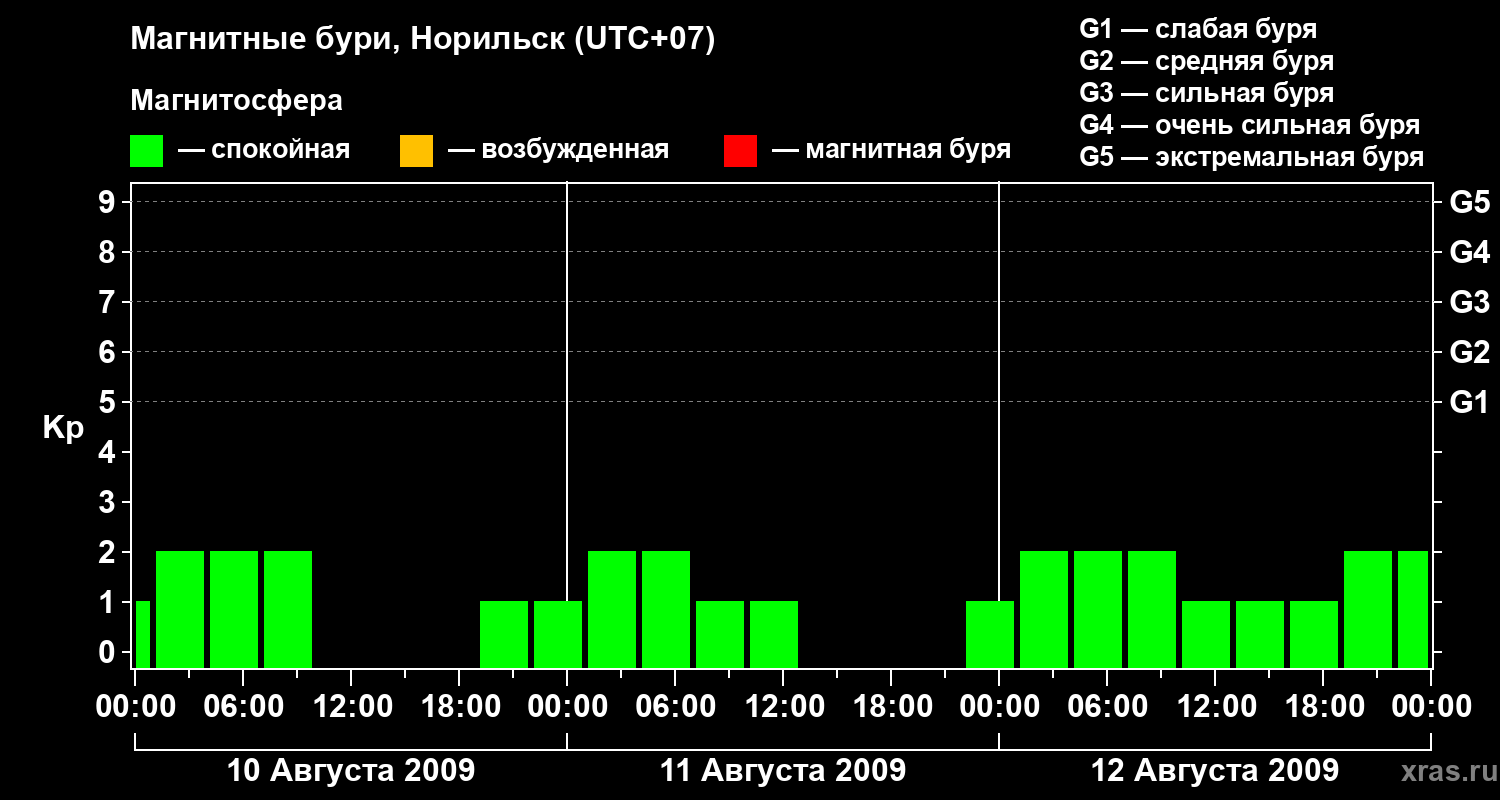Click the Kp 2 bar at 06:00 on 11 August
The width and height of the screenshot is (1500, 800).
(666, 609)
